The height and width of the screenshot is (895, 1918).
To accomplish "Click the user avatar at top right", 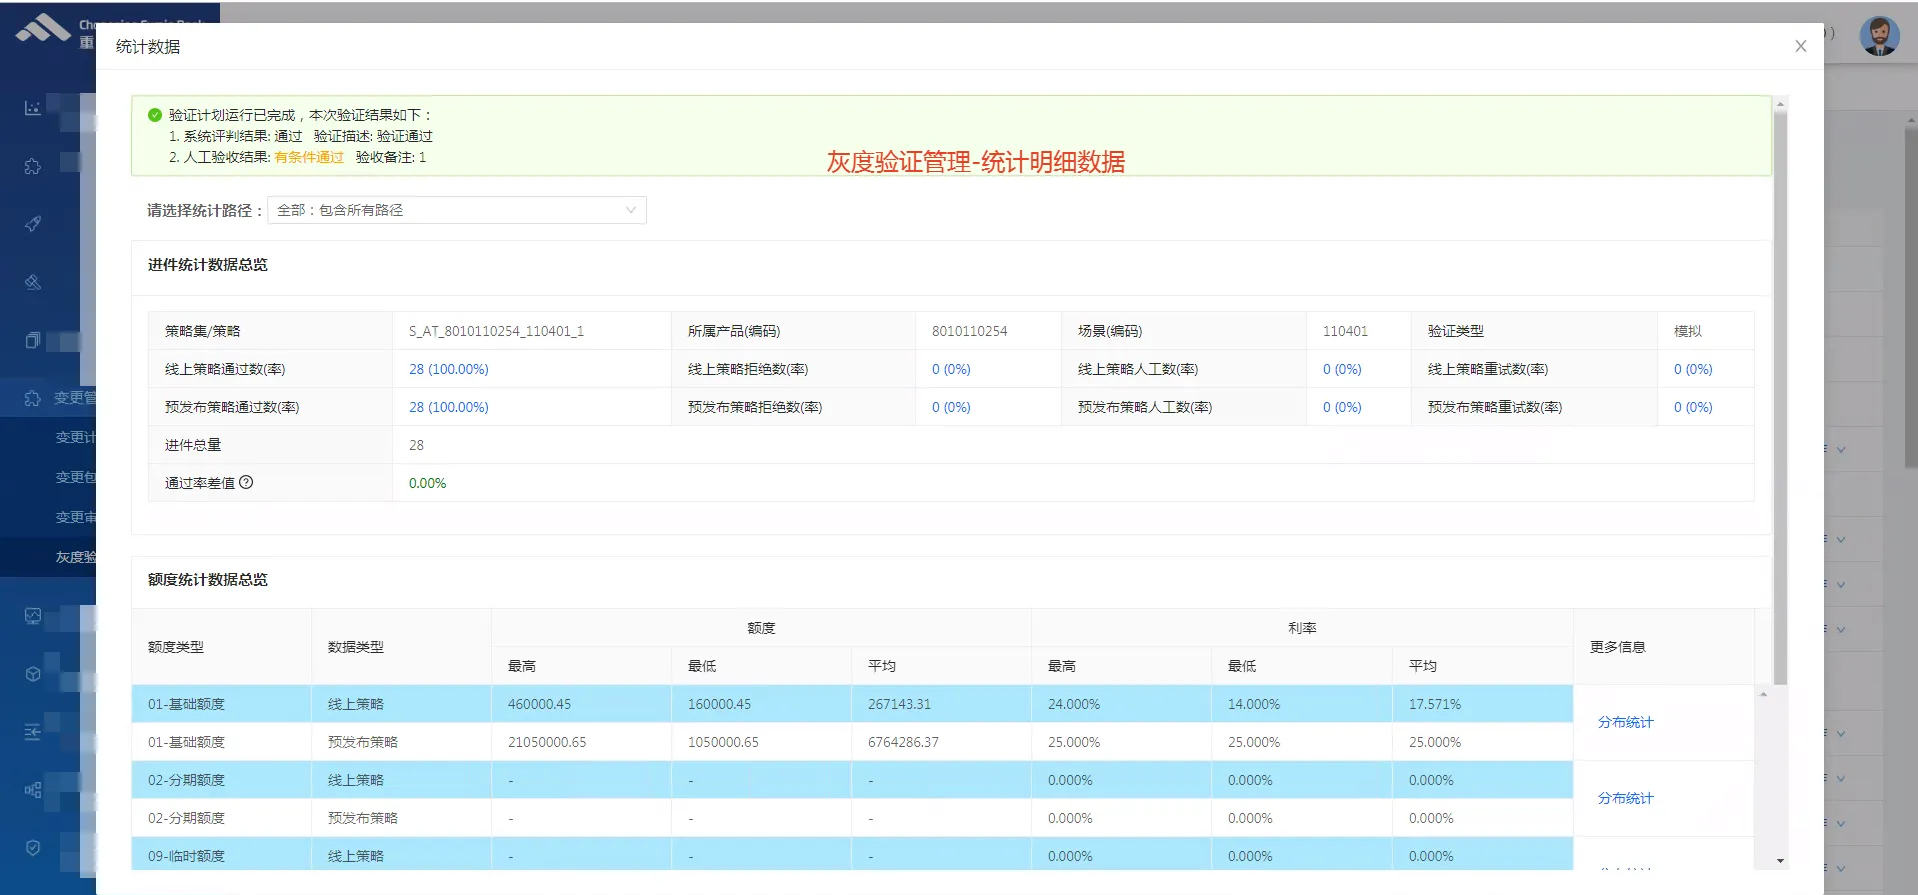I will click(x=1879, y=37).
